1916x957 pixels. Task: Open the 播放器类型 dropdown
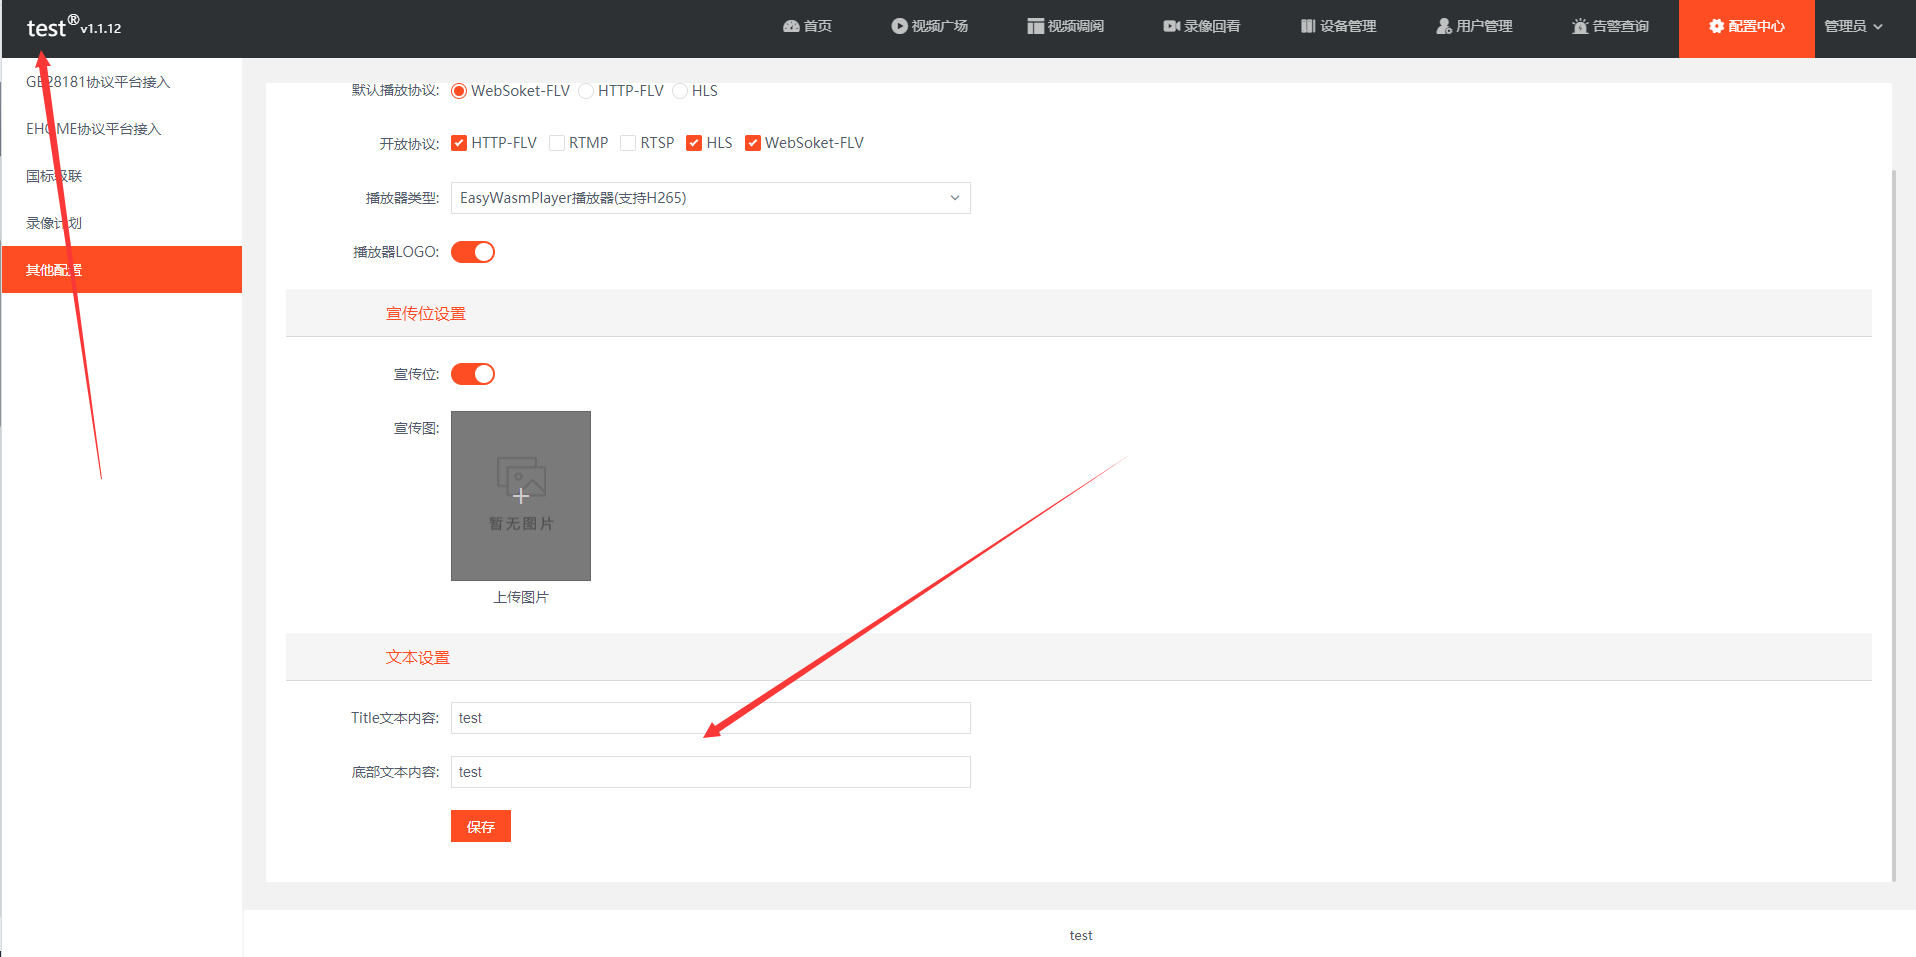coord(710,198)
